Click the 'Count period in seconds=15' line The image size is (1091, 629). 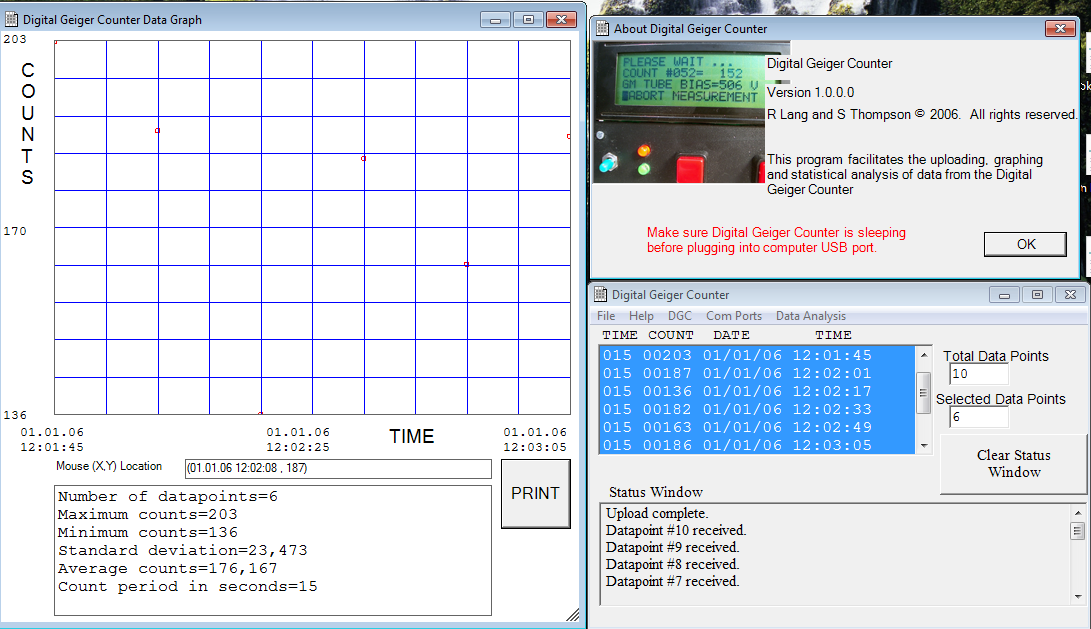188,587
